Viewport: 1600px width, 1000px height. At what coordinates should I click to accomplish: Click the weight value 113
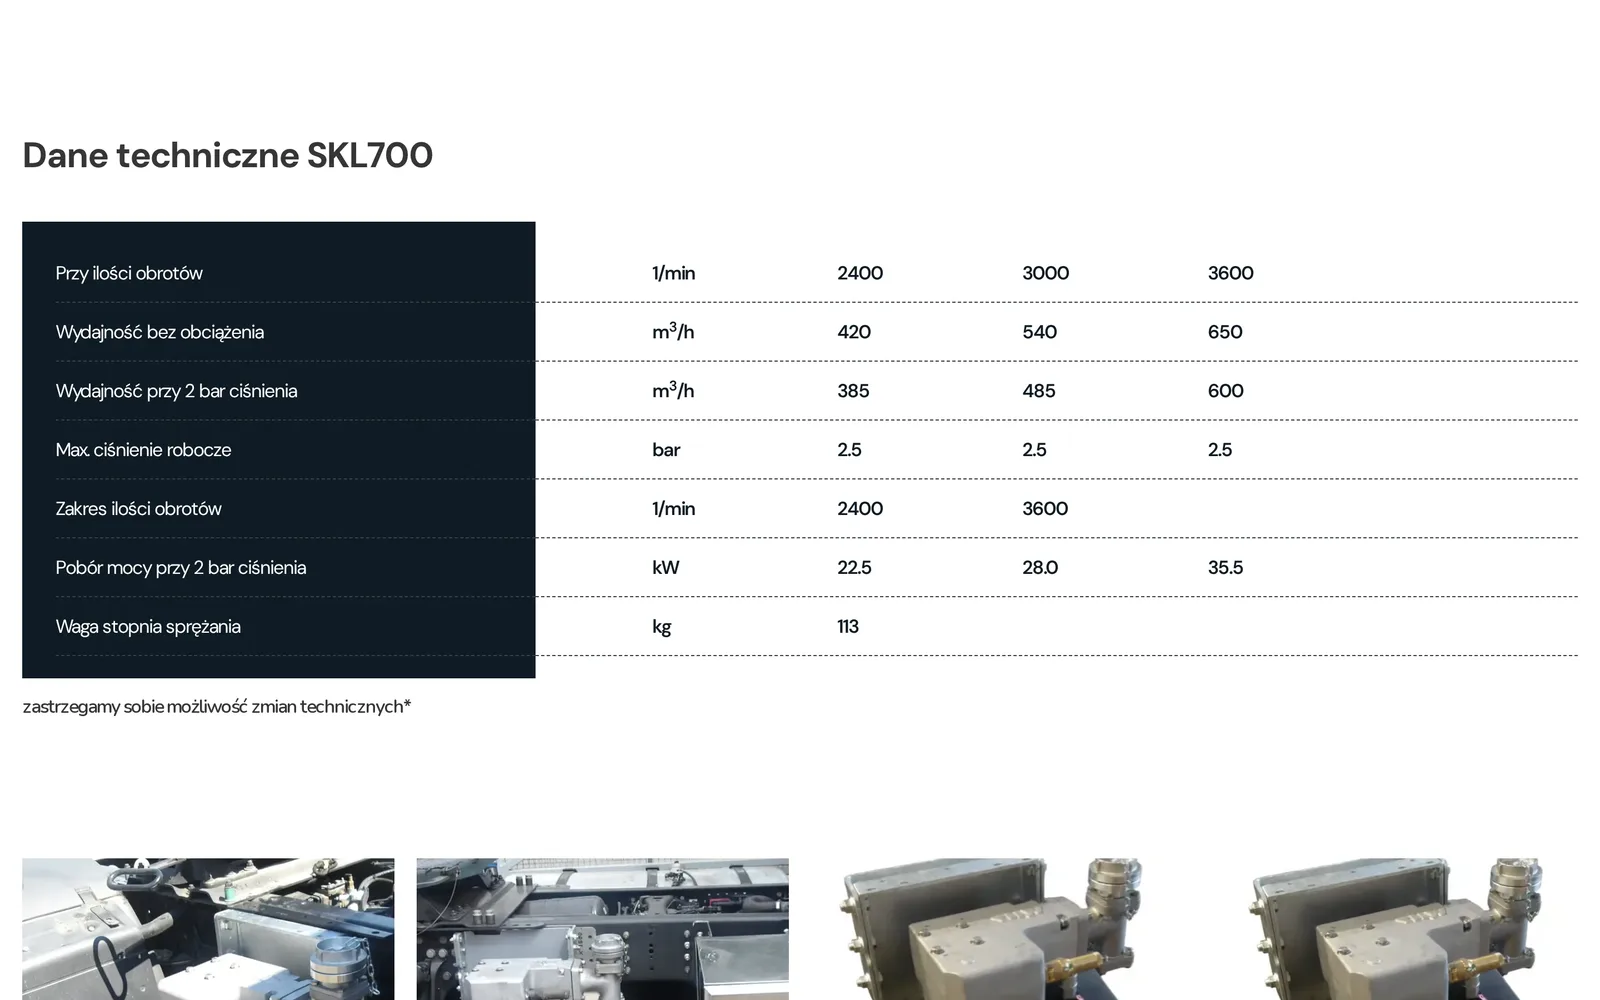(x=848, y=627)
